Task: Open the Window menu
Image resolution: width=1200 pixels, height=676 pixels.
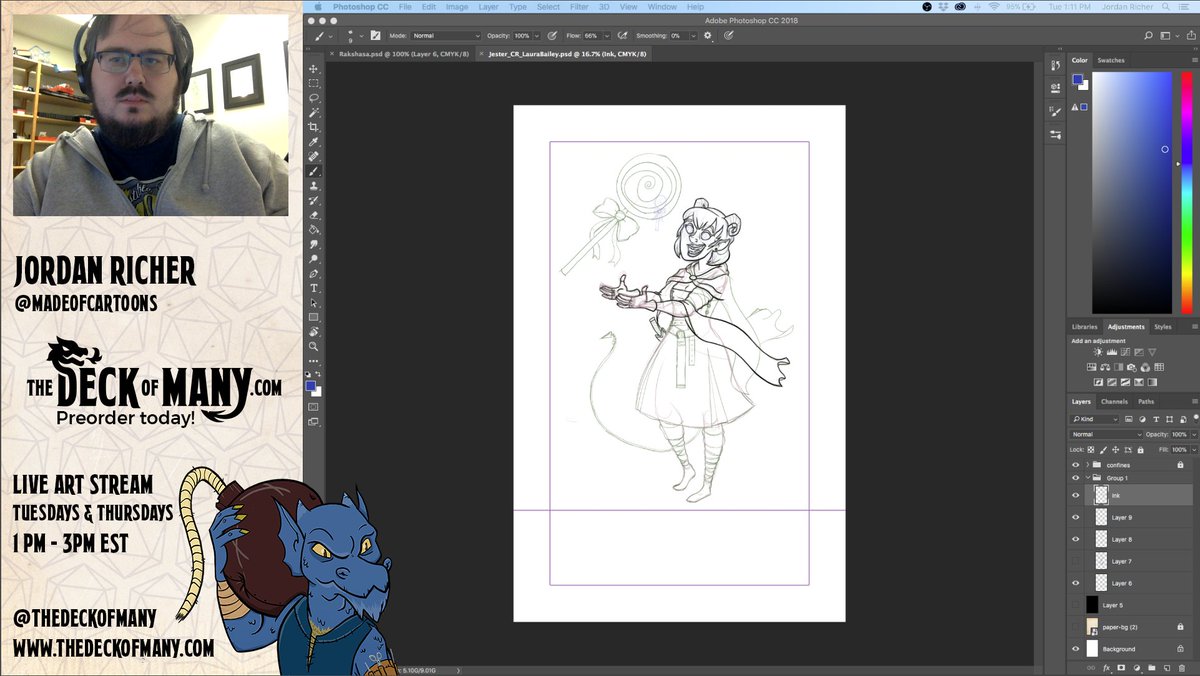Action: tap(662, 7)
